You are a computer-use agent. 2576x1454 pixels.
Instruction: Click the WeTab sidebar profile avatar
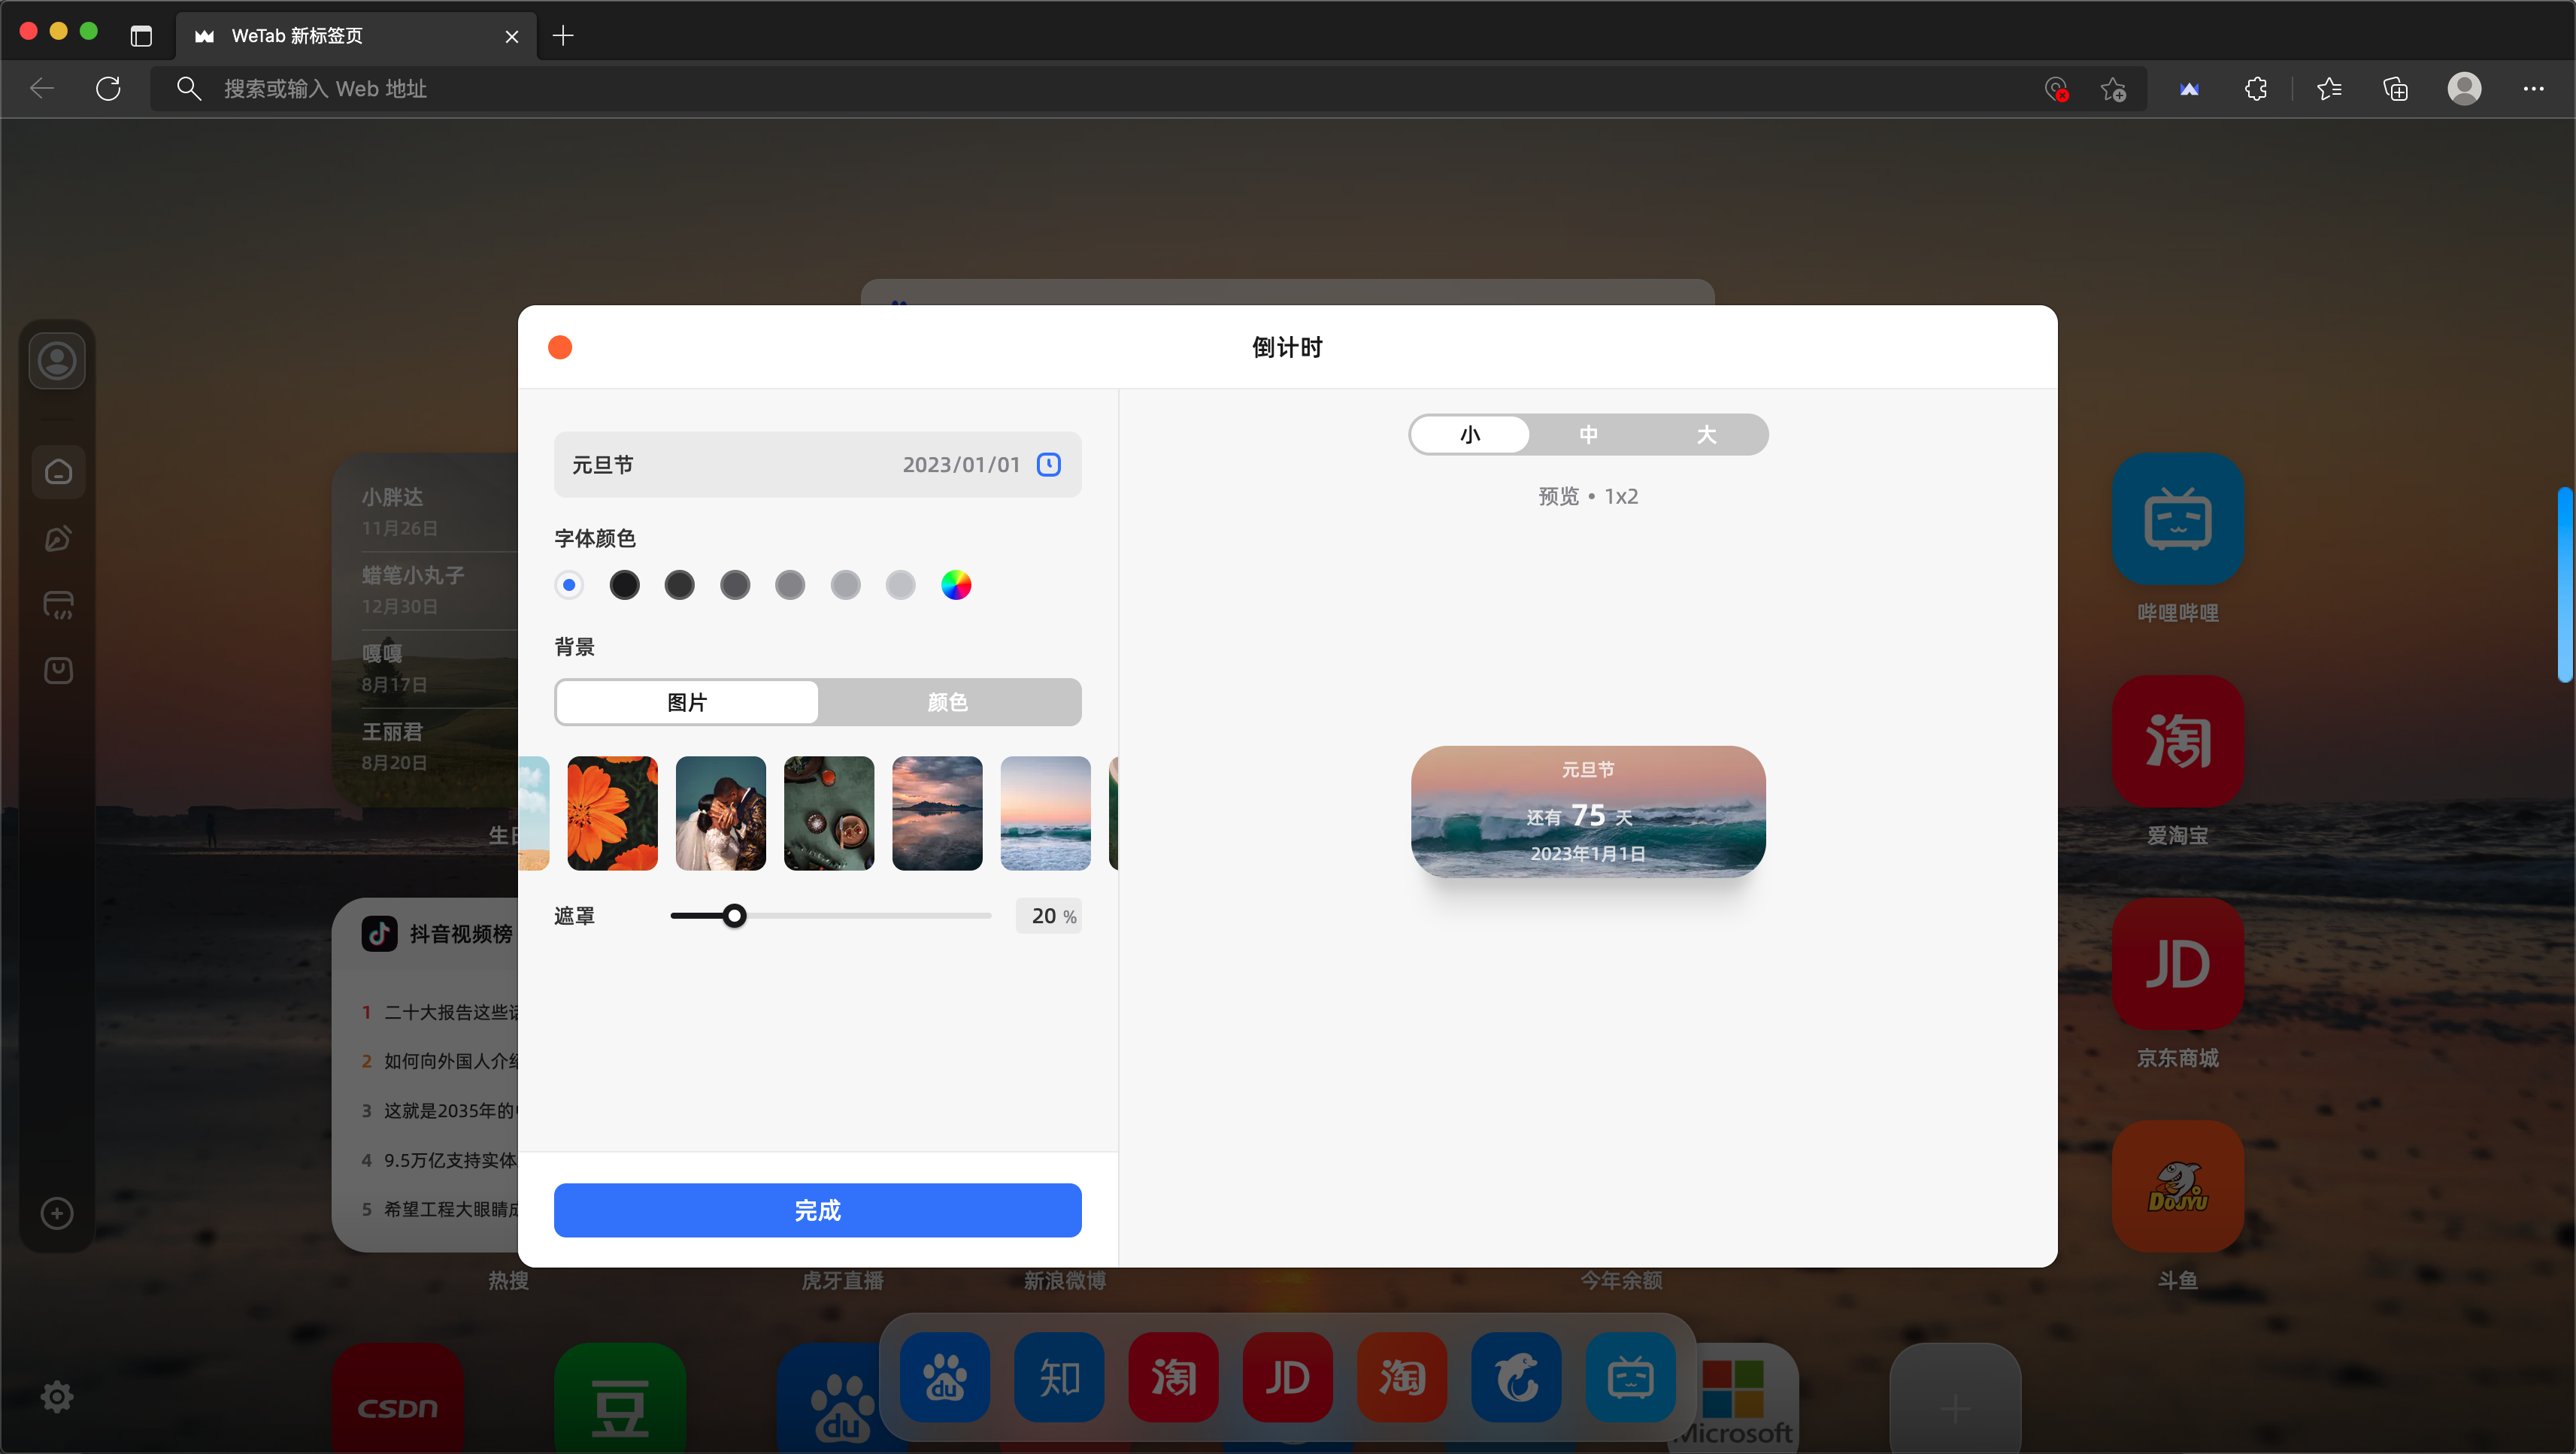point(57,361)
